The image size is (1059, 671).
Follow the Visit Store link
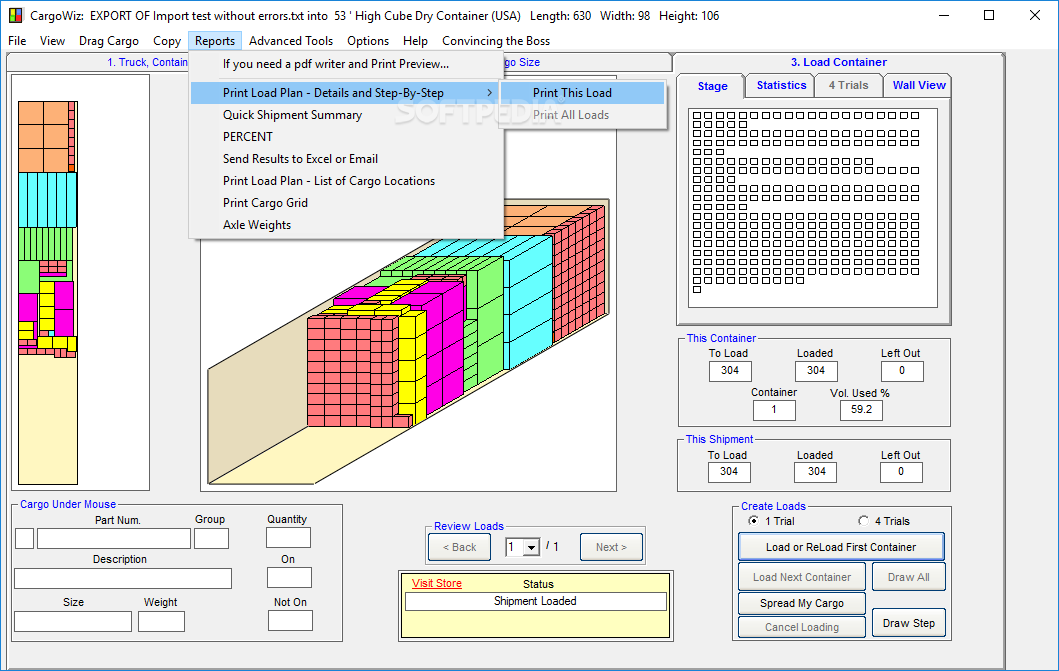437,583
